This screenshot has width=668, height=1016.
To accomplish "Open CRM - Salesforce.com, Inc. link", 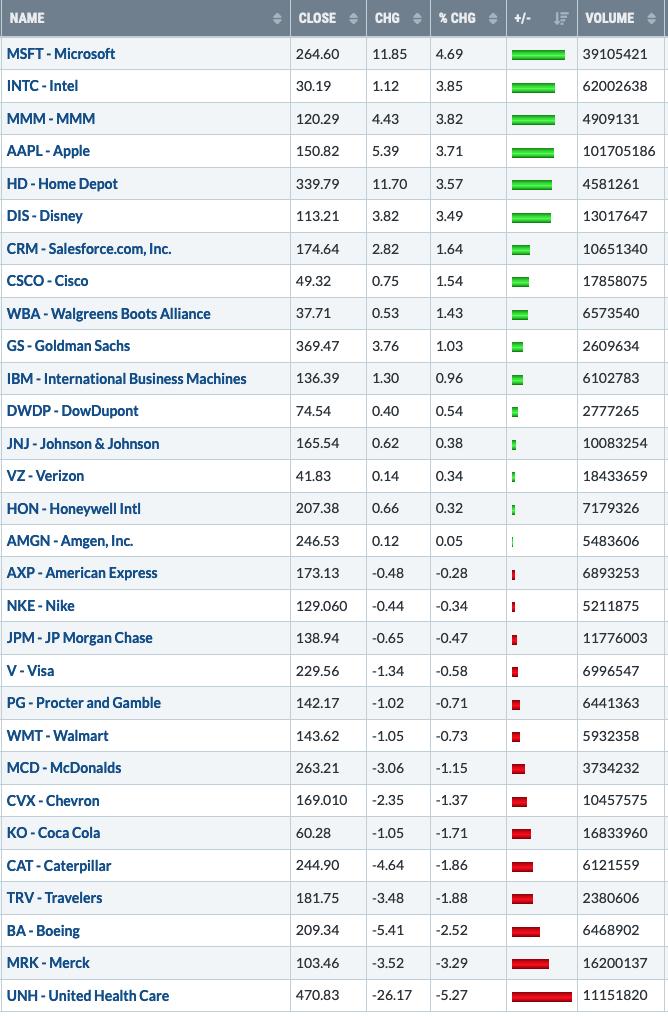I will [x=89, y=249].
